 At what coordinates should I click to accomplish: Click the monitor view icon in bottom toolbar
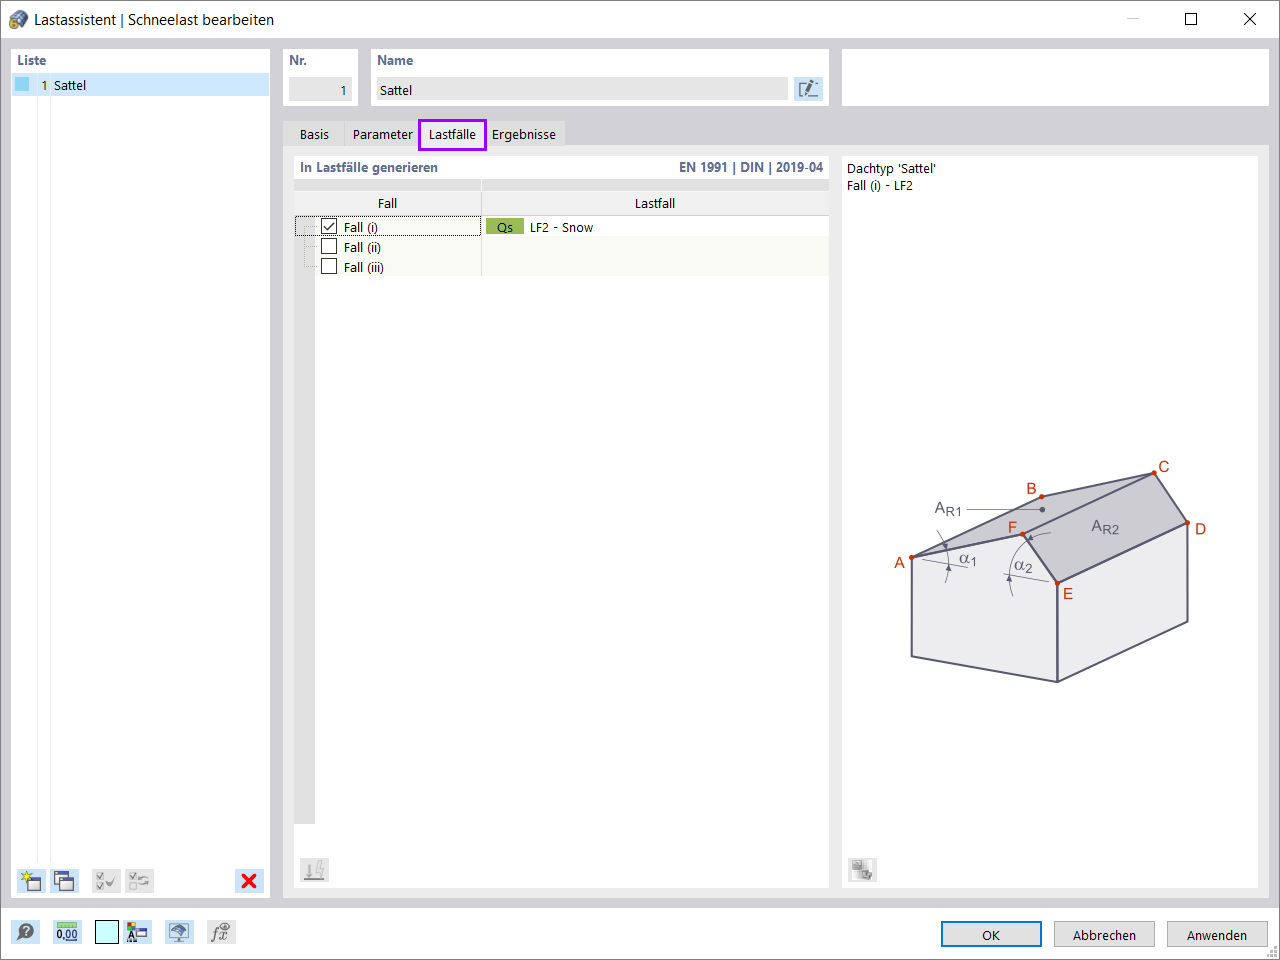[x=179, y=932]
